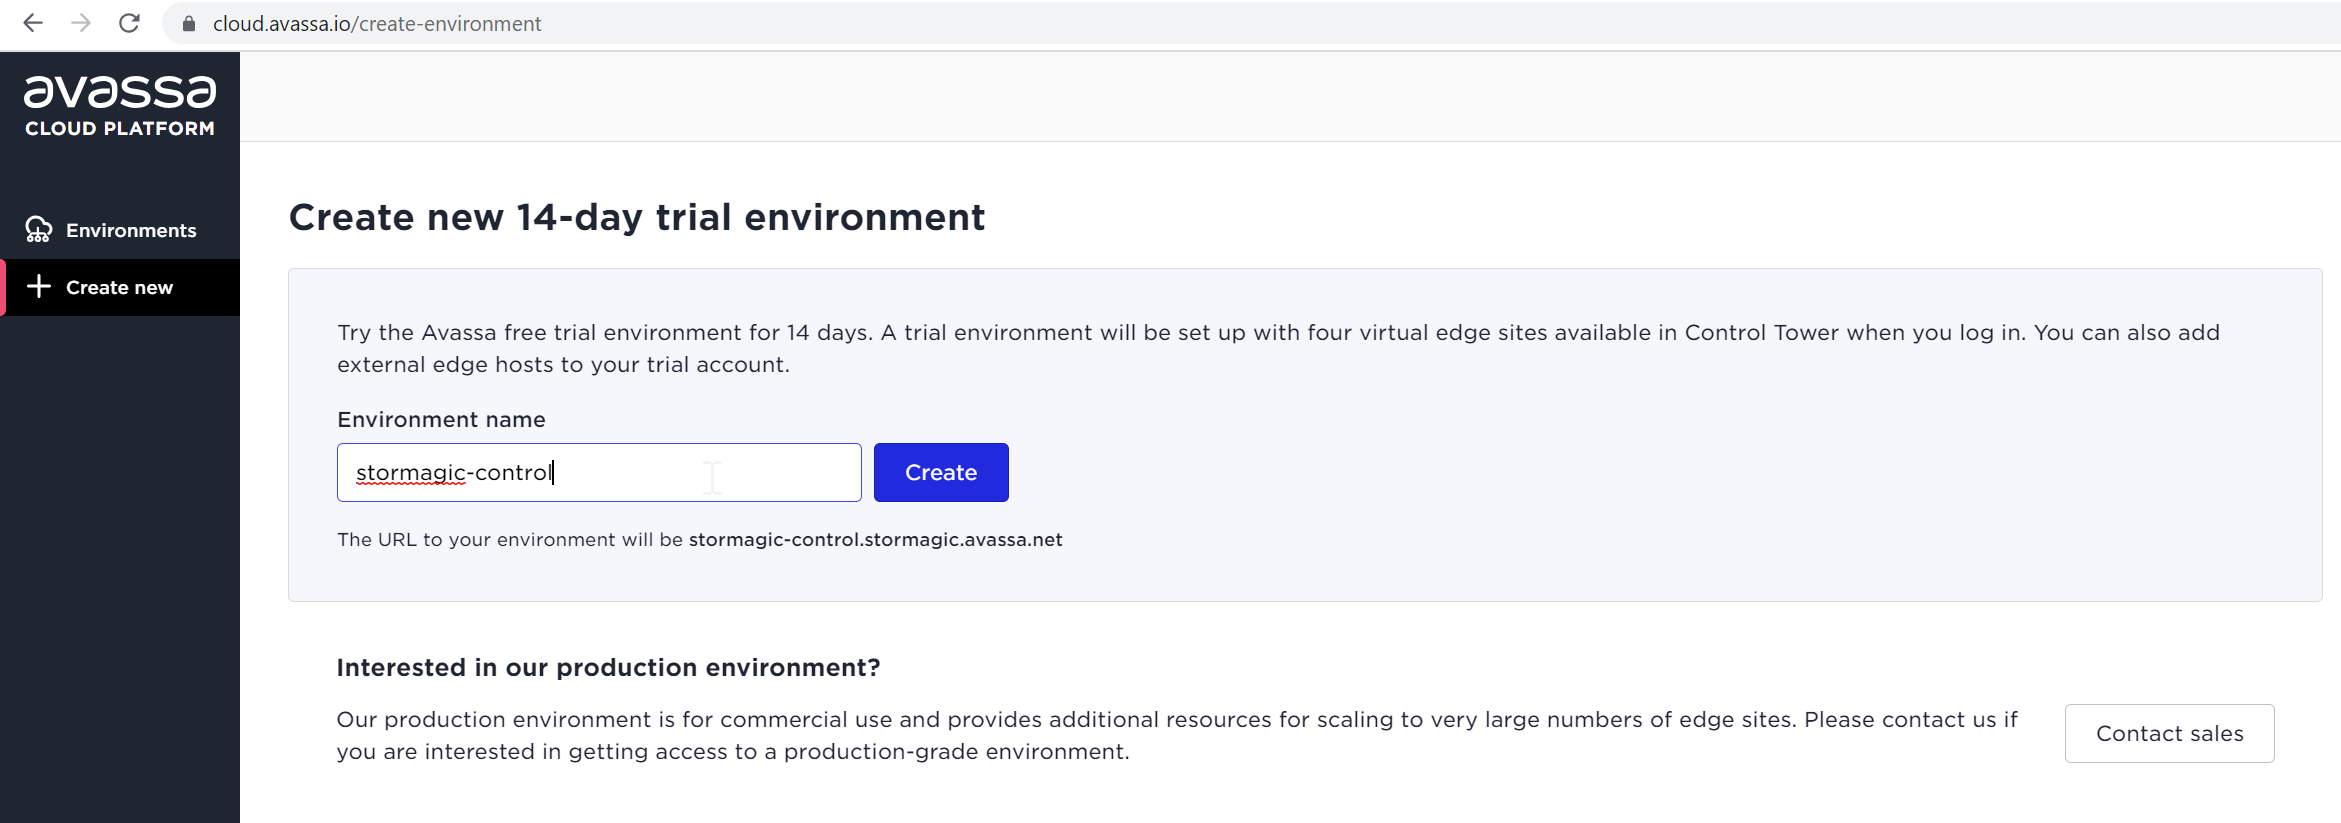Click the 'Create new 14-day trial environment' heading

pos(637,217)
